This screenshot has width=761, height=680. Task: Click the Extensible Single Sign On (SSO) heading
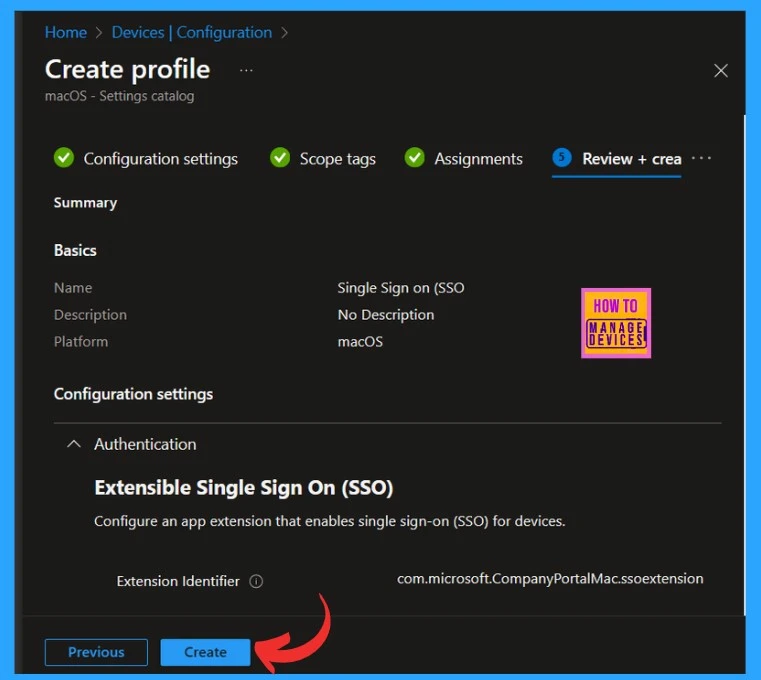(244, 488)
